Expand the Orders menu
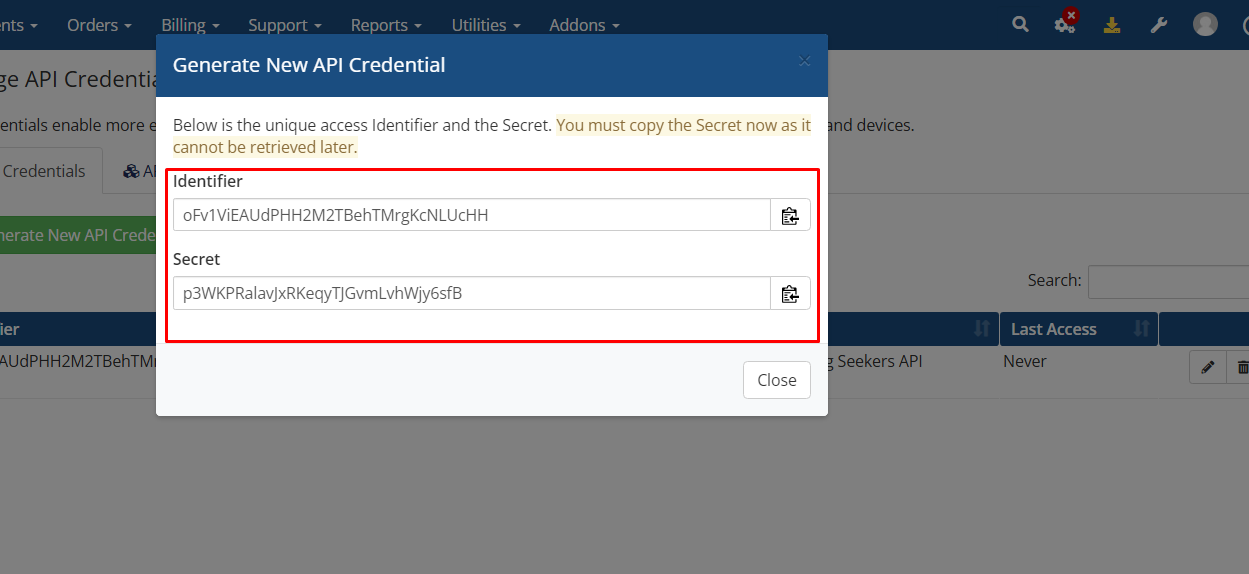 99,25
